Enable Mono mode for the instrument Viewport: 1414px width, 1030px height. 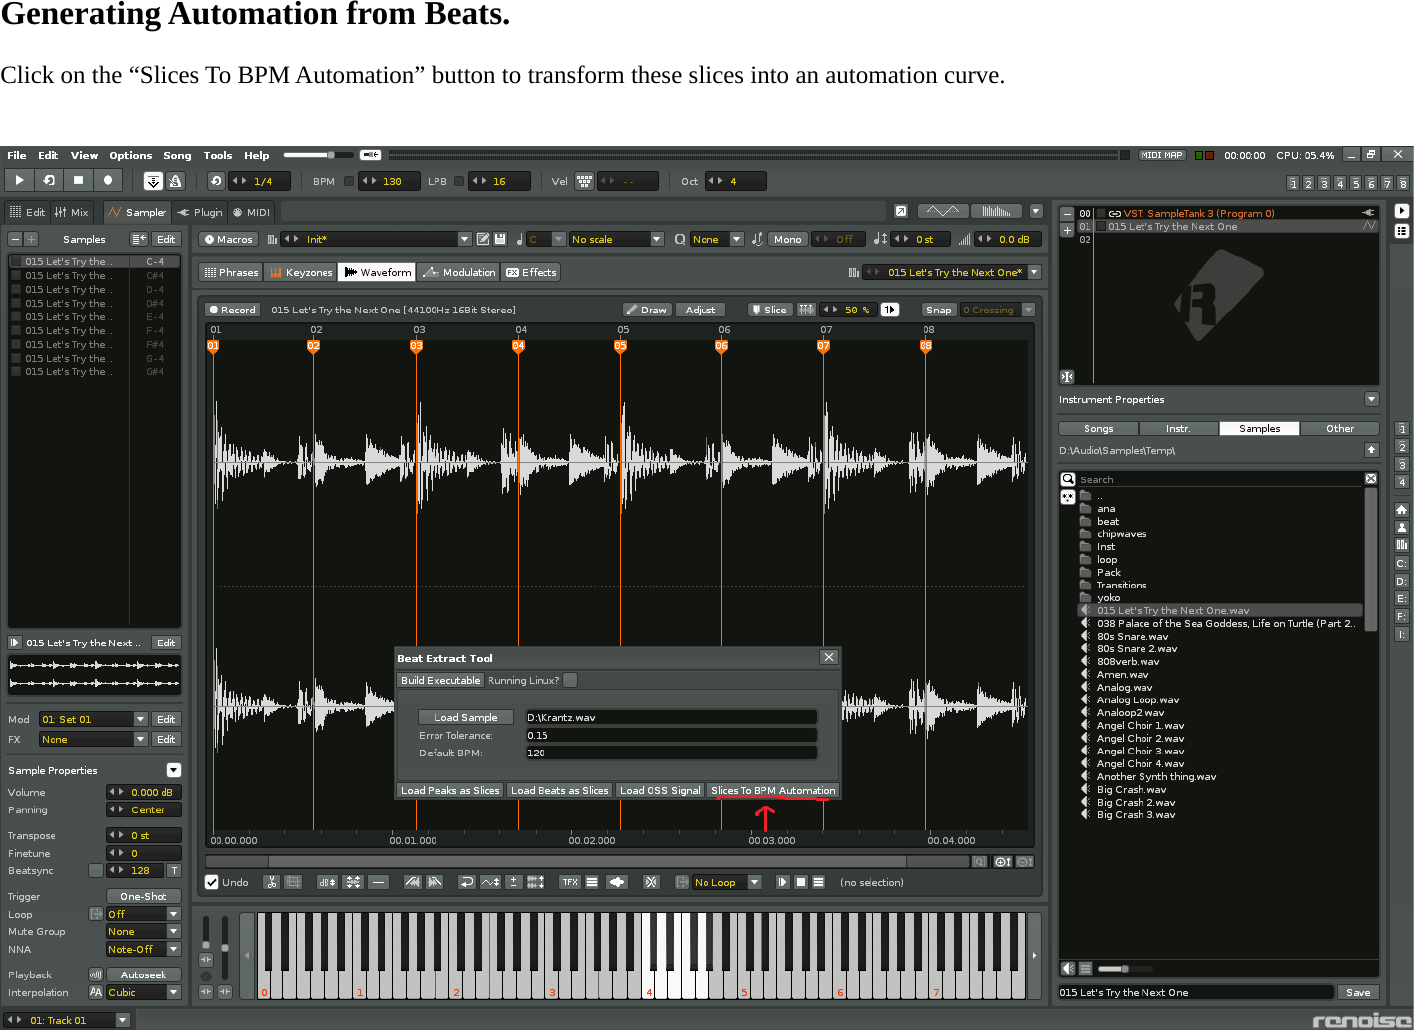(x=788, y=239)
